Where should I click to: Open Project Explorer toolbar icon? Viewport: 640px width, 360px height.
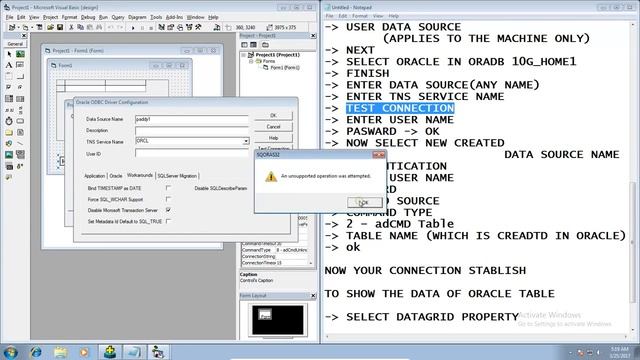pos(162,27)
